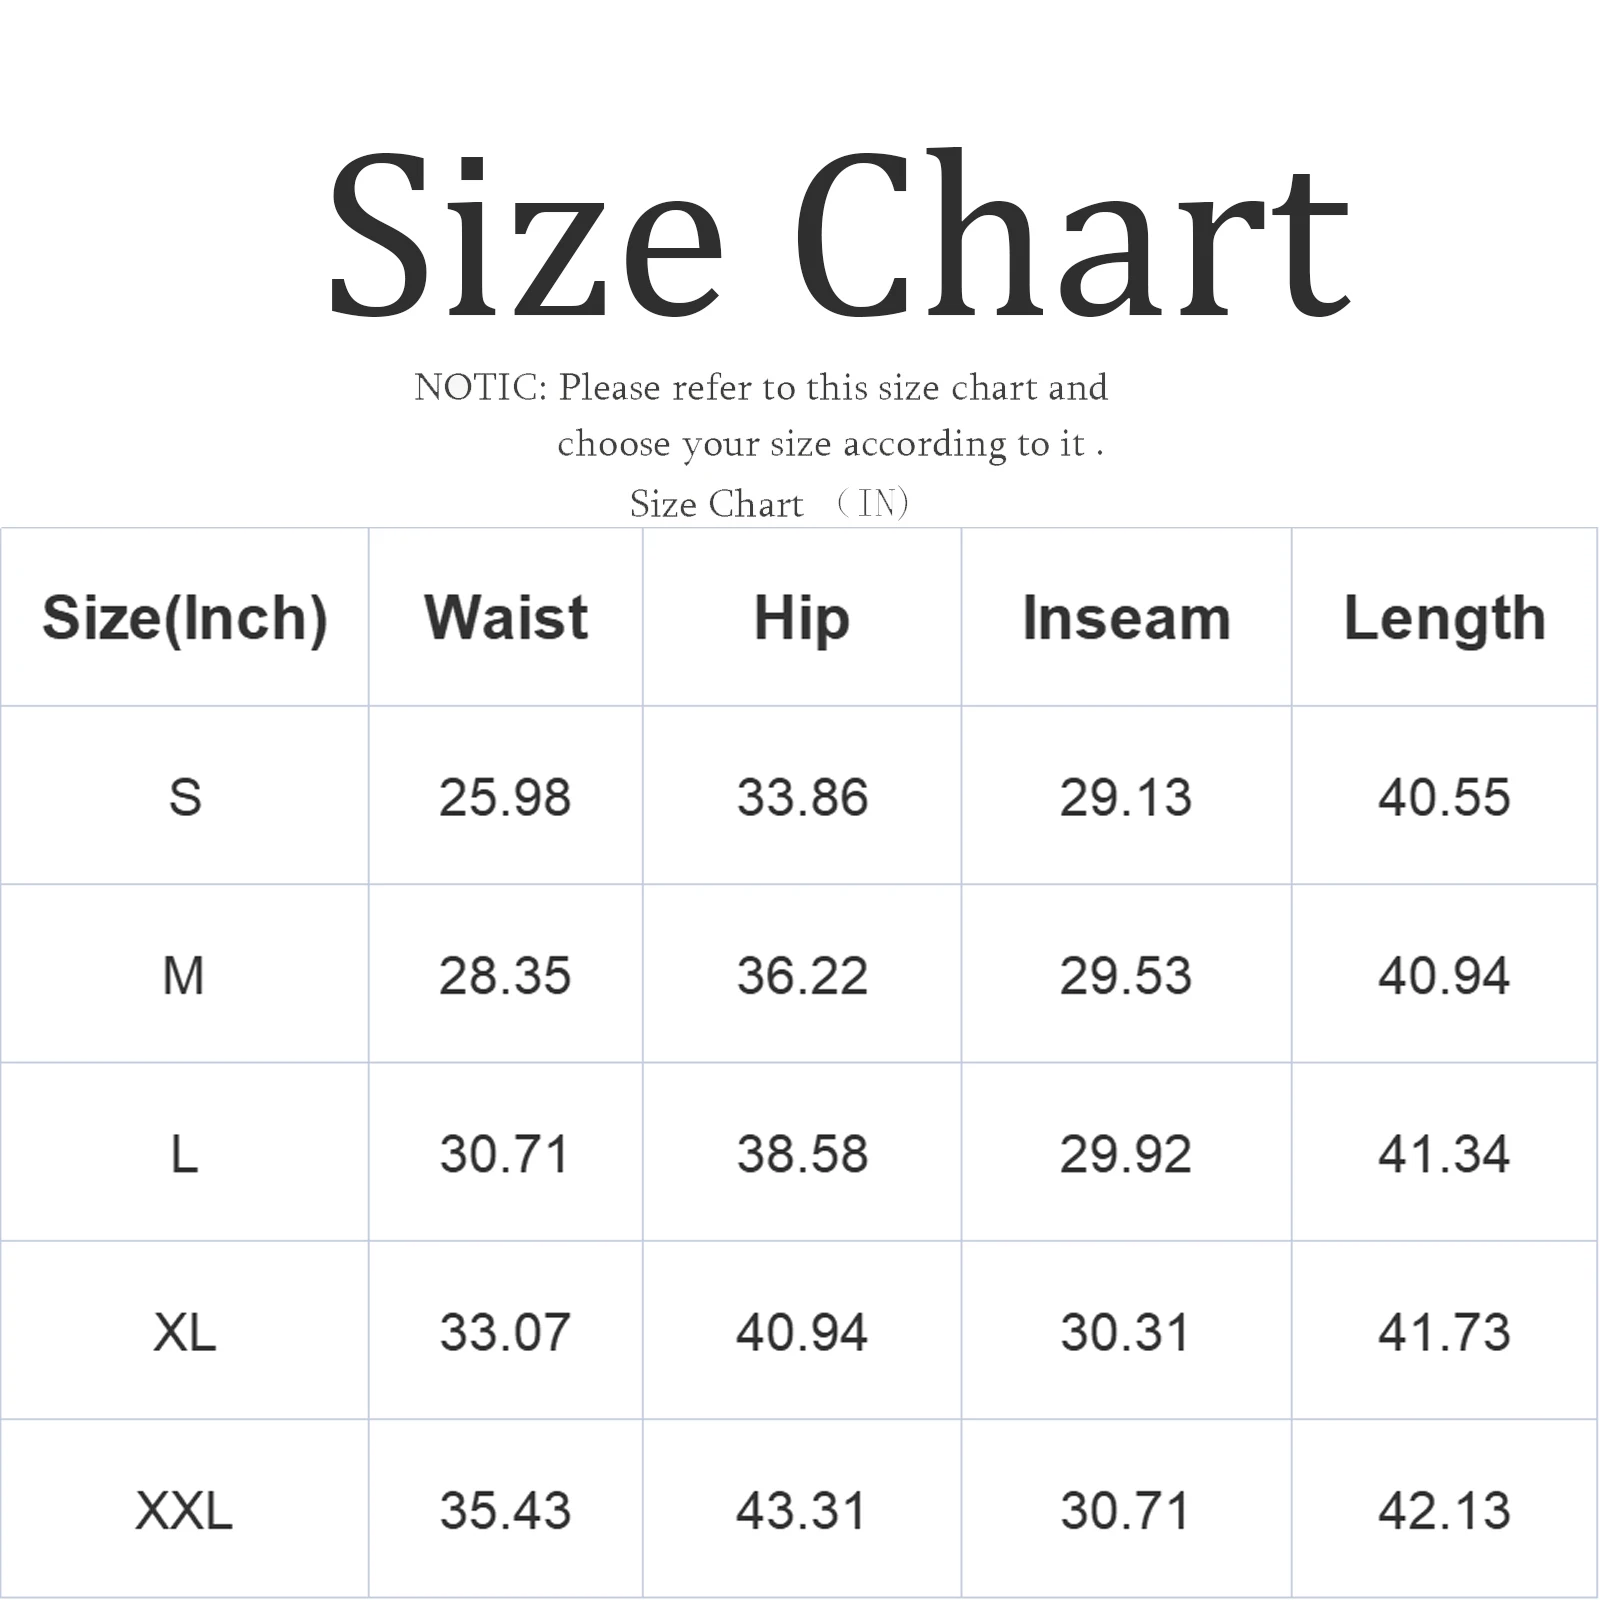Screen dimensions: 1600x1600
Task: Select the S size row label
Action: click(x=185, y=797)
